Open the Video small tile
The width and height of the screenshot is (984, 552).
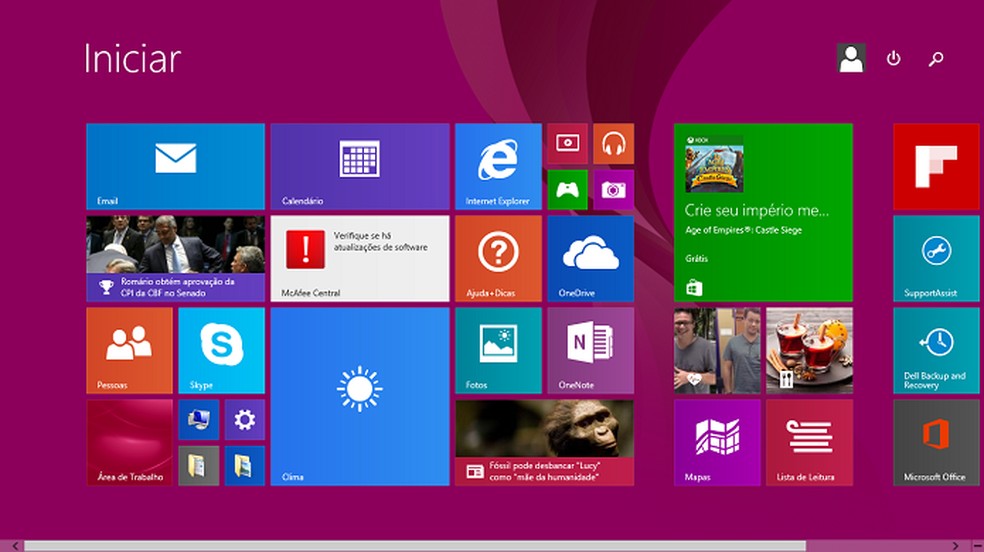(567, 144)
